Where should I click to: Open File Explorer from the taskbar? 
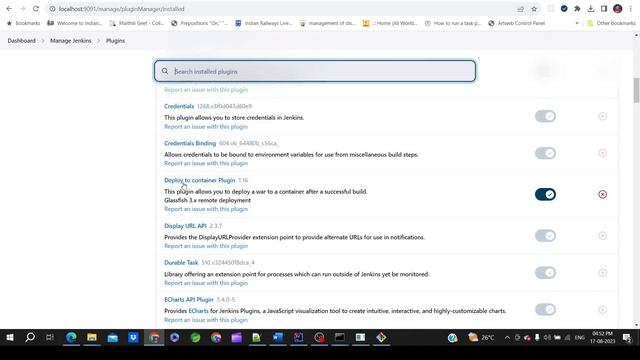pos(92,338)
